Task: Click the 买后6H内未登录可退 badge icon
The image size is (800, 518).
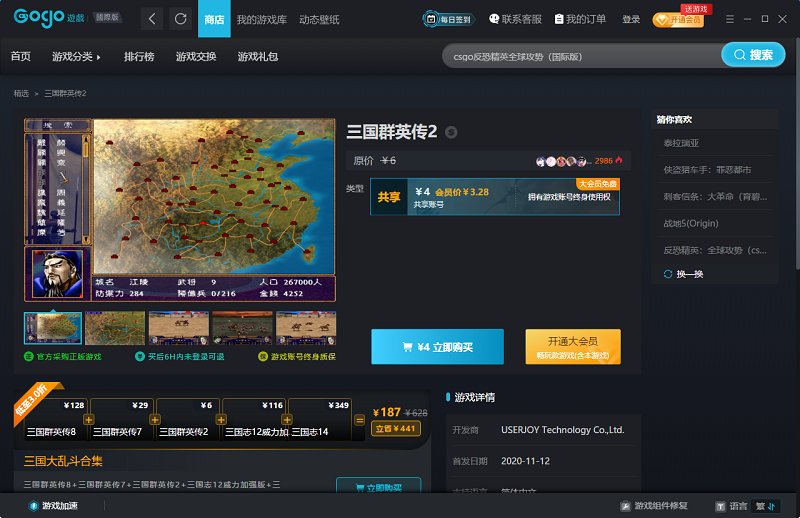Action: tap(140, 356)
